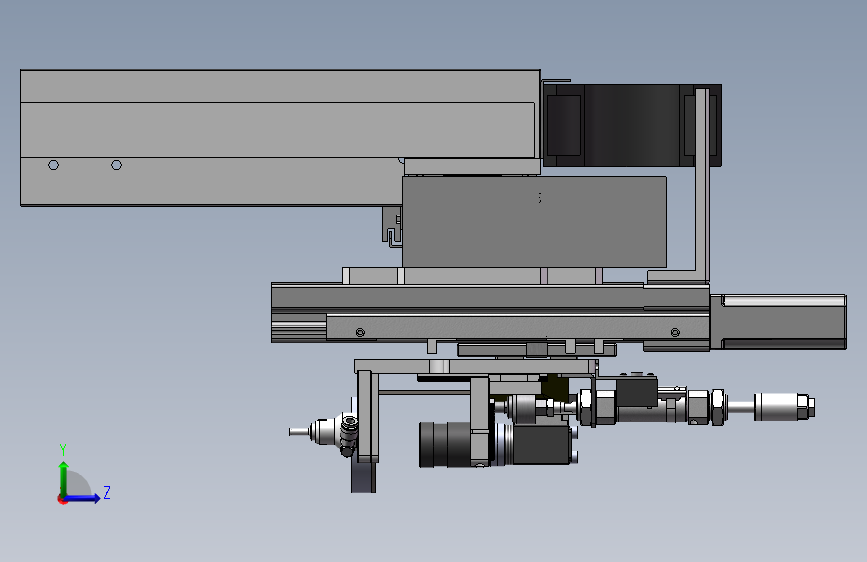This screenshot has width=867, height=562.
Task: Select the right screw on horizontal rail
Action: click(675, 332)
